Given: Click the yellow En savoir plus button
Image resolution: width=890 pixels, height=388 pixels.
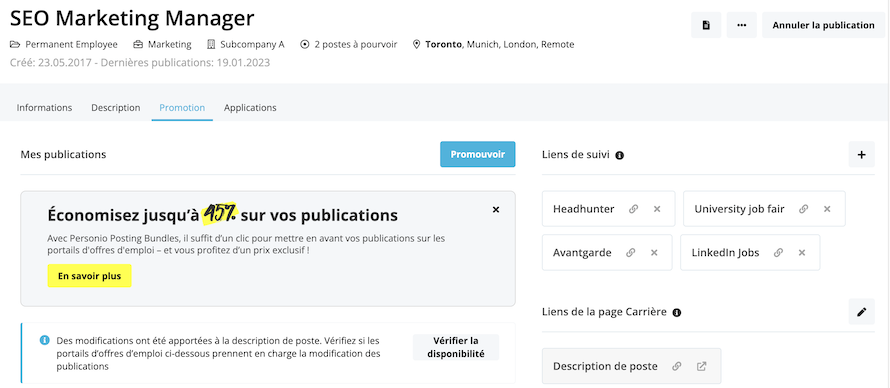Looking at the screenshot, I should pos(90,276).
